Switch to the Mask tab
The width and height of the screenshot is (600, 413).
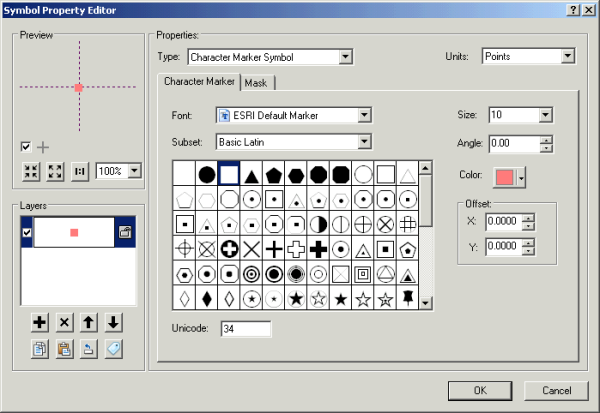coord(256,83)
